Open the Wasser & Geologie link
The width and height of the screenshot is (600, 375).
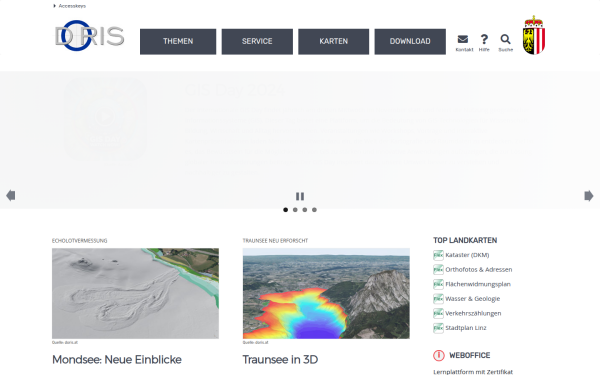coord(473,298)
